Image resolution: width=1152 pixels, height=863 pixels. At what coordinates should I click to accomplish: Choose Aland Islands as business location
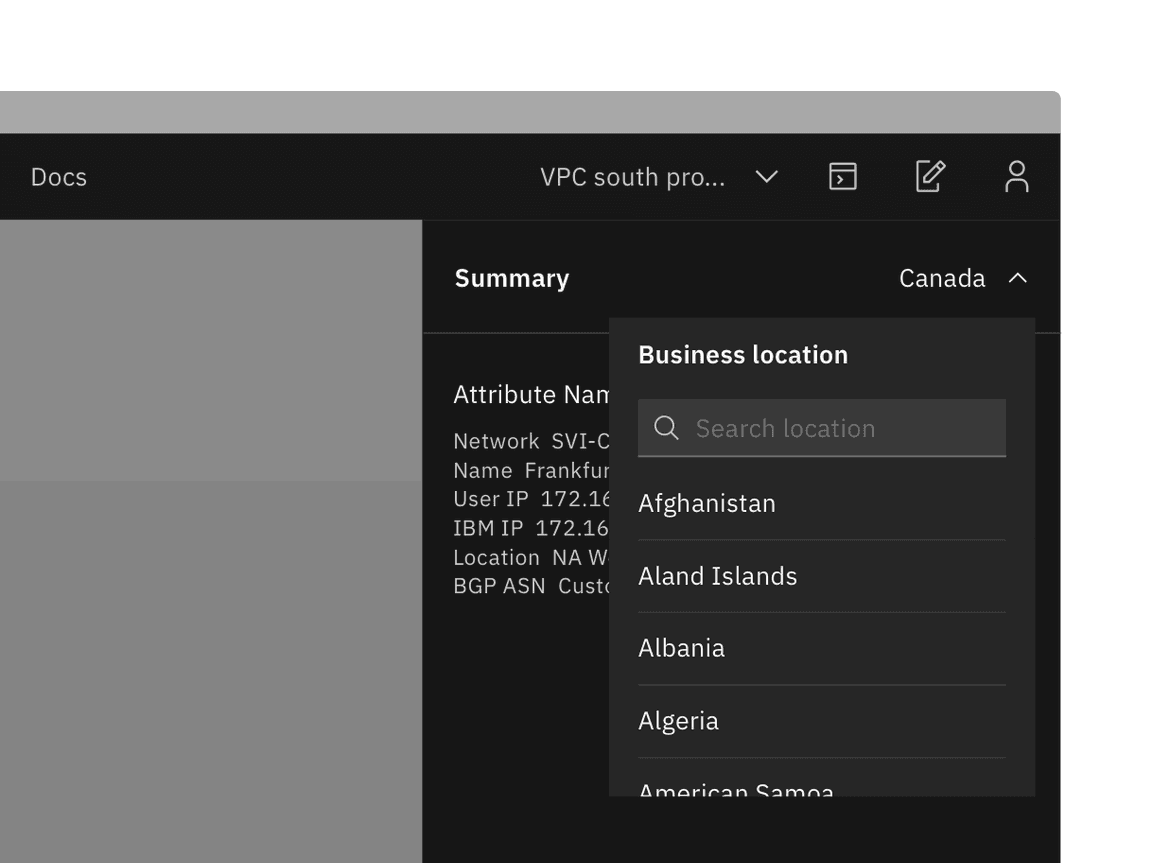coord(717,576)
